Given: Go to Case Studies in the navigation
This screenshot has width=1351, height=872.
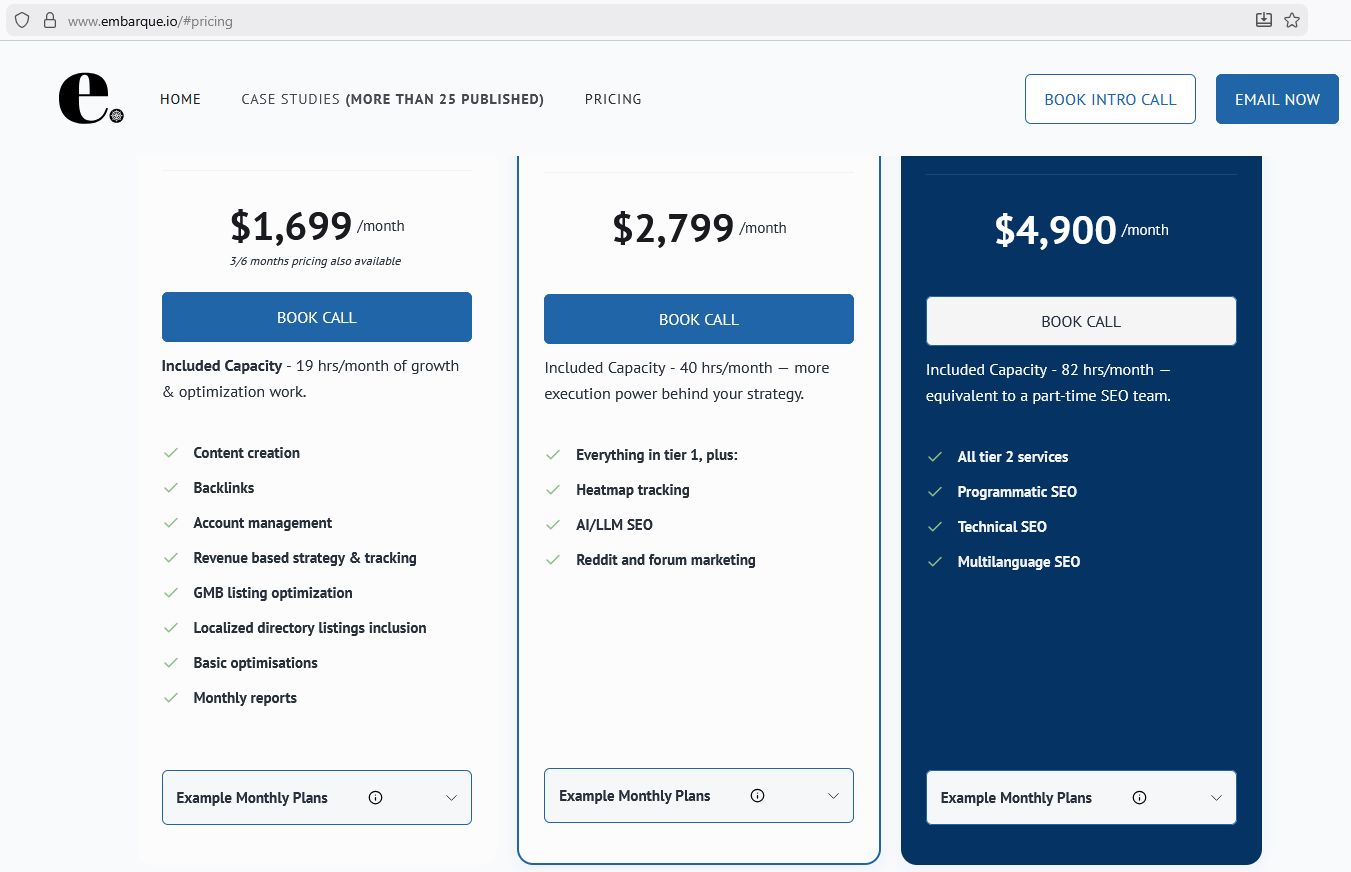Looking at the screenshot, I should (x=392, y=99).
